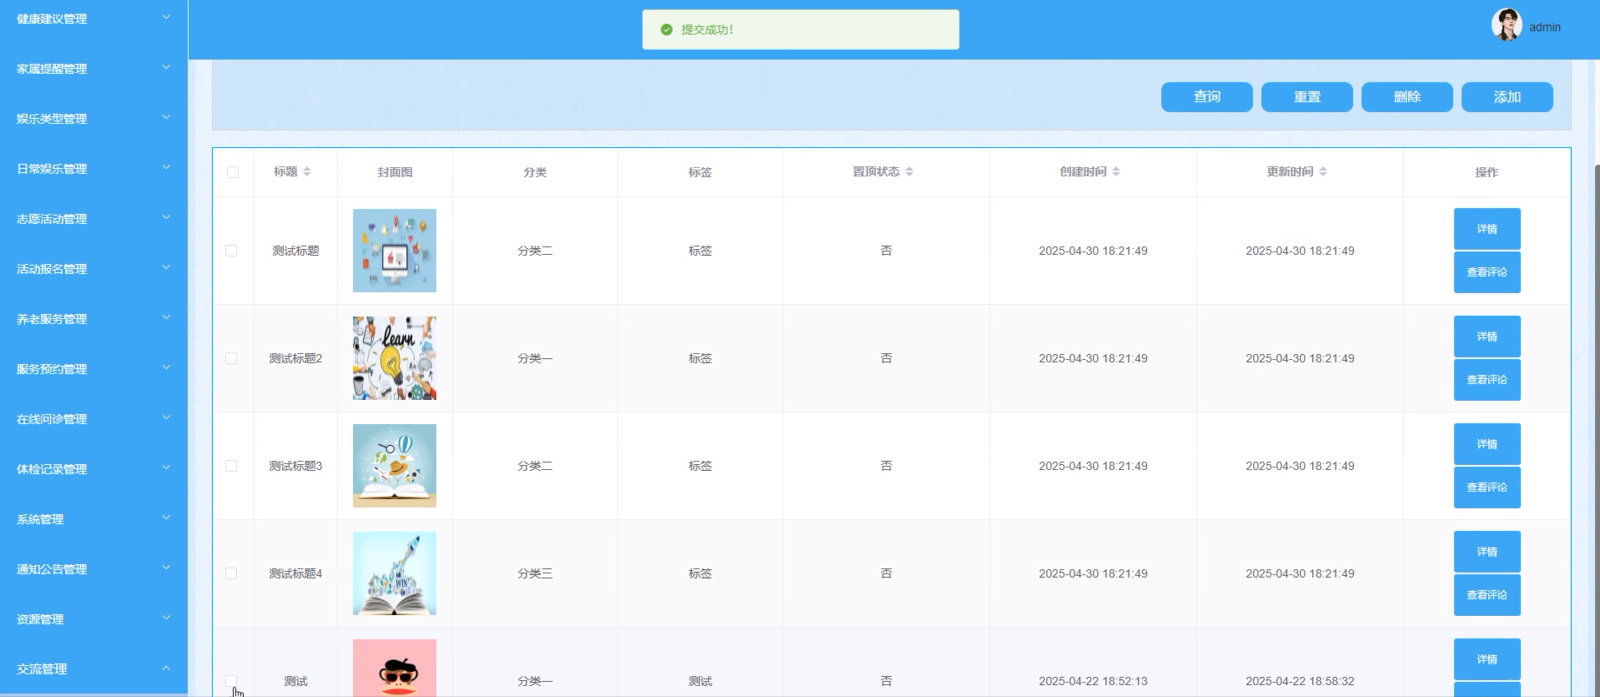Check the row checkbox for 测试标题
Image resolution: width=1600 pixels, height=697 pixels.
point(231,251)
